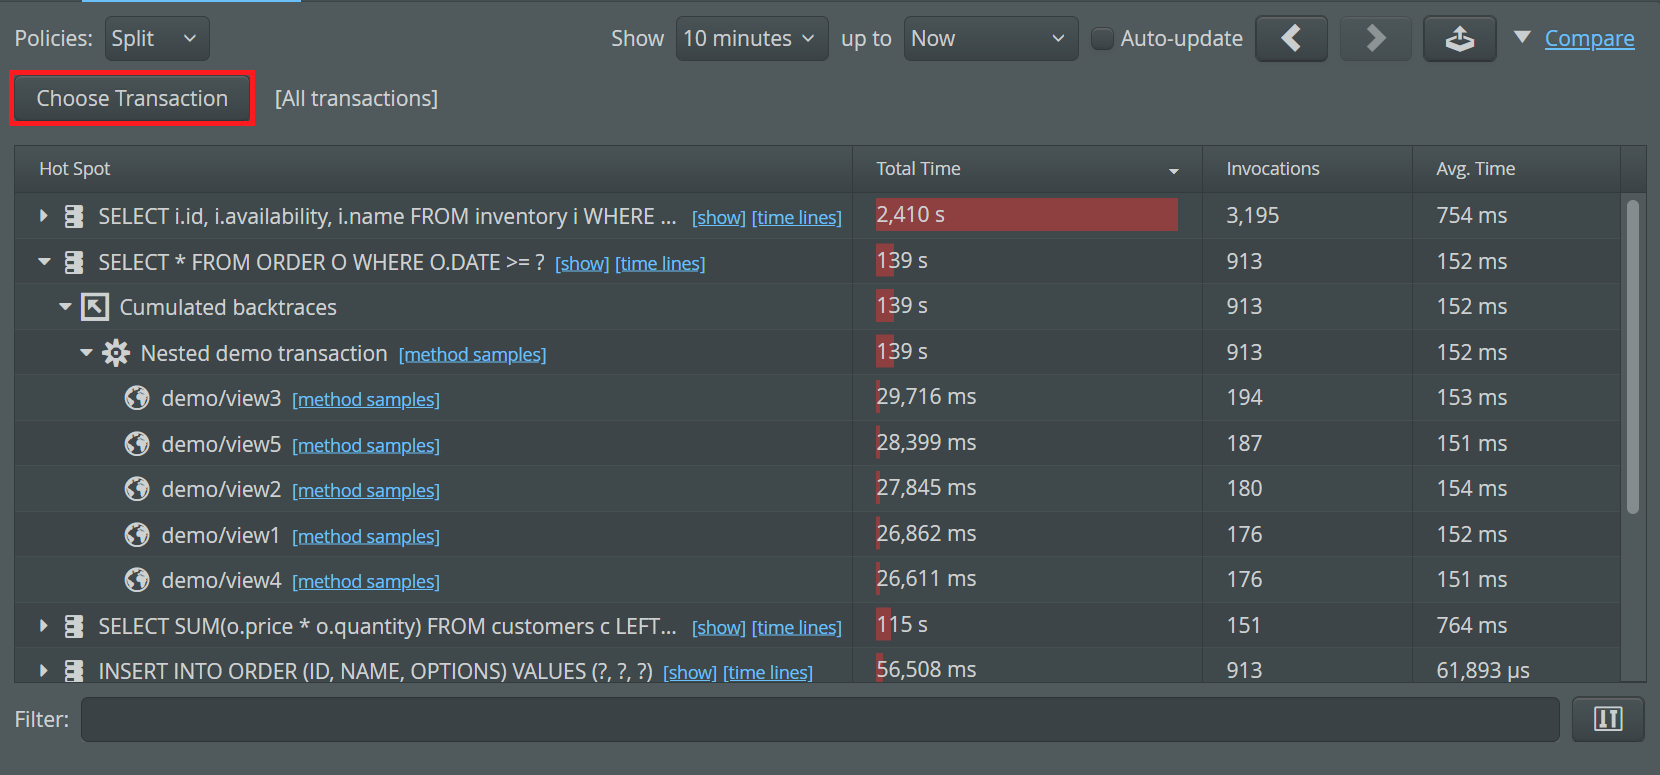The height and width of the screenshot is (775, 1660).
Task: Click the back arrow navigation button
Action: pyautogui.click(x=1291, y=39)
